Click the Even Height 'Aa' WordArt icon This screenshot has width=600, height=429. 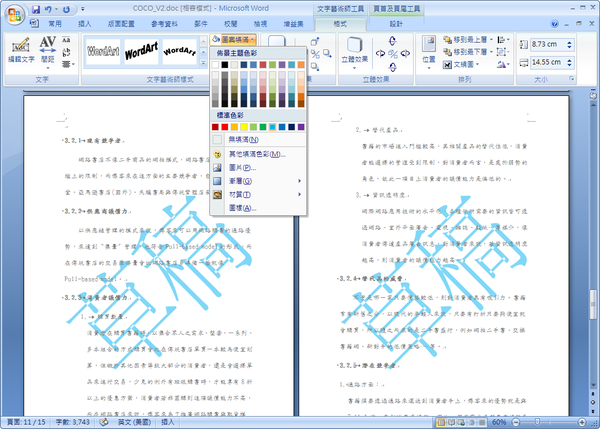[66, 40]
